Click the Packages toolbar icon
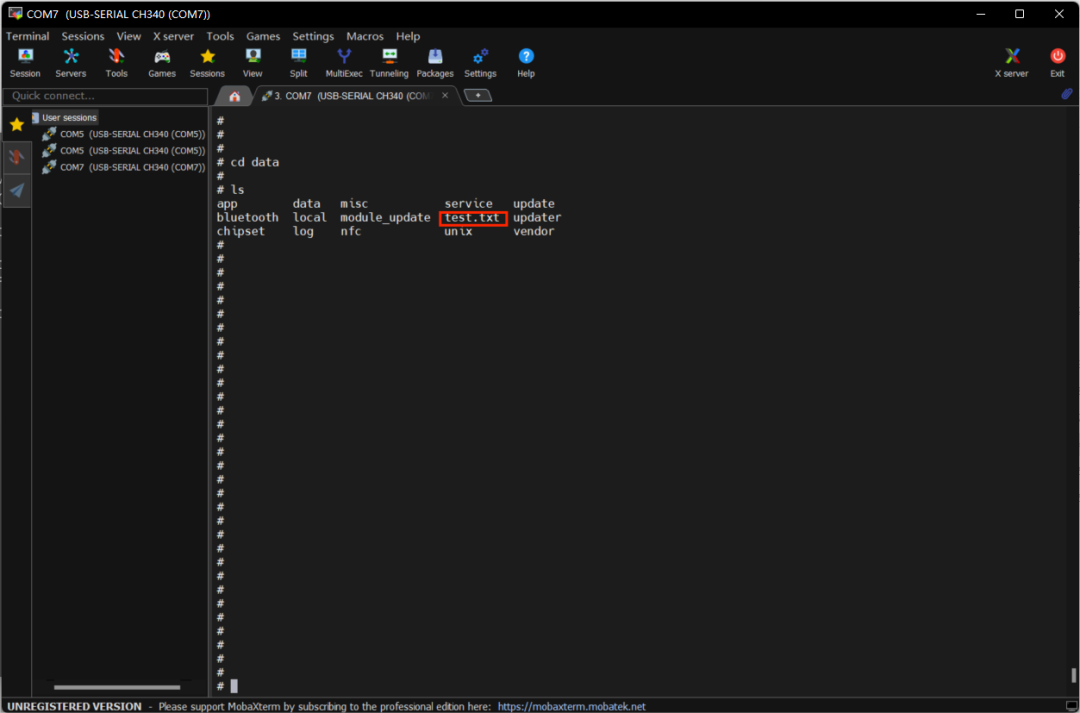Image resolution: width=1080 pixels, height=713 pixels. (435, 63)
